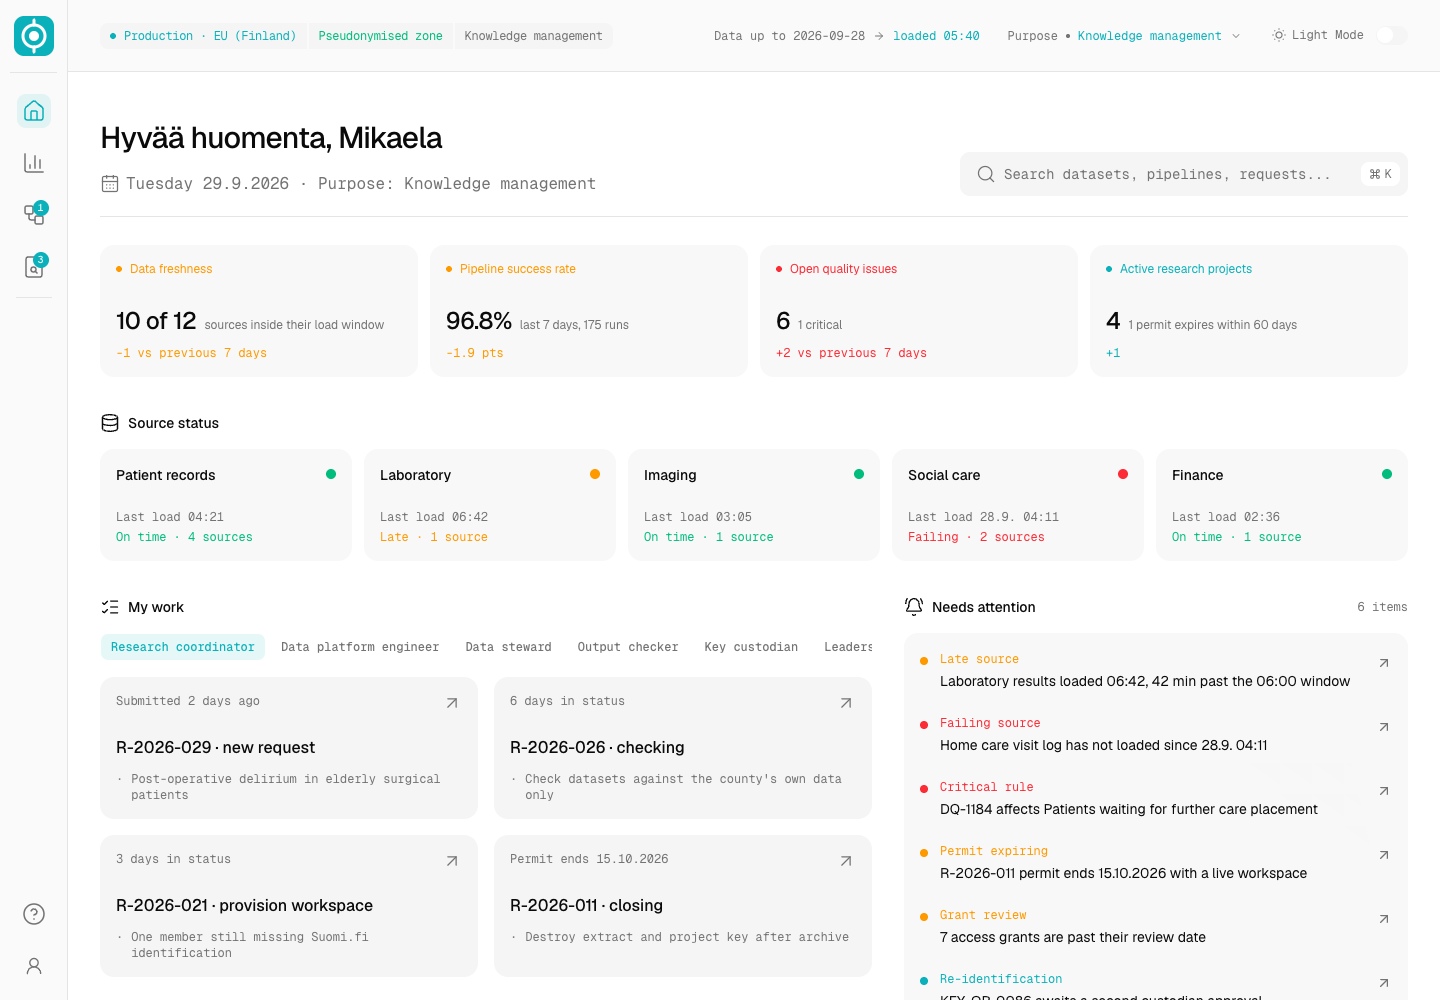Open the pipelines sidebar icon with badge 1
Viewport: 1440px width, 1000px height.
(34, 215)
